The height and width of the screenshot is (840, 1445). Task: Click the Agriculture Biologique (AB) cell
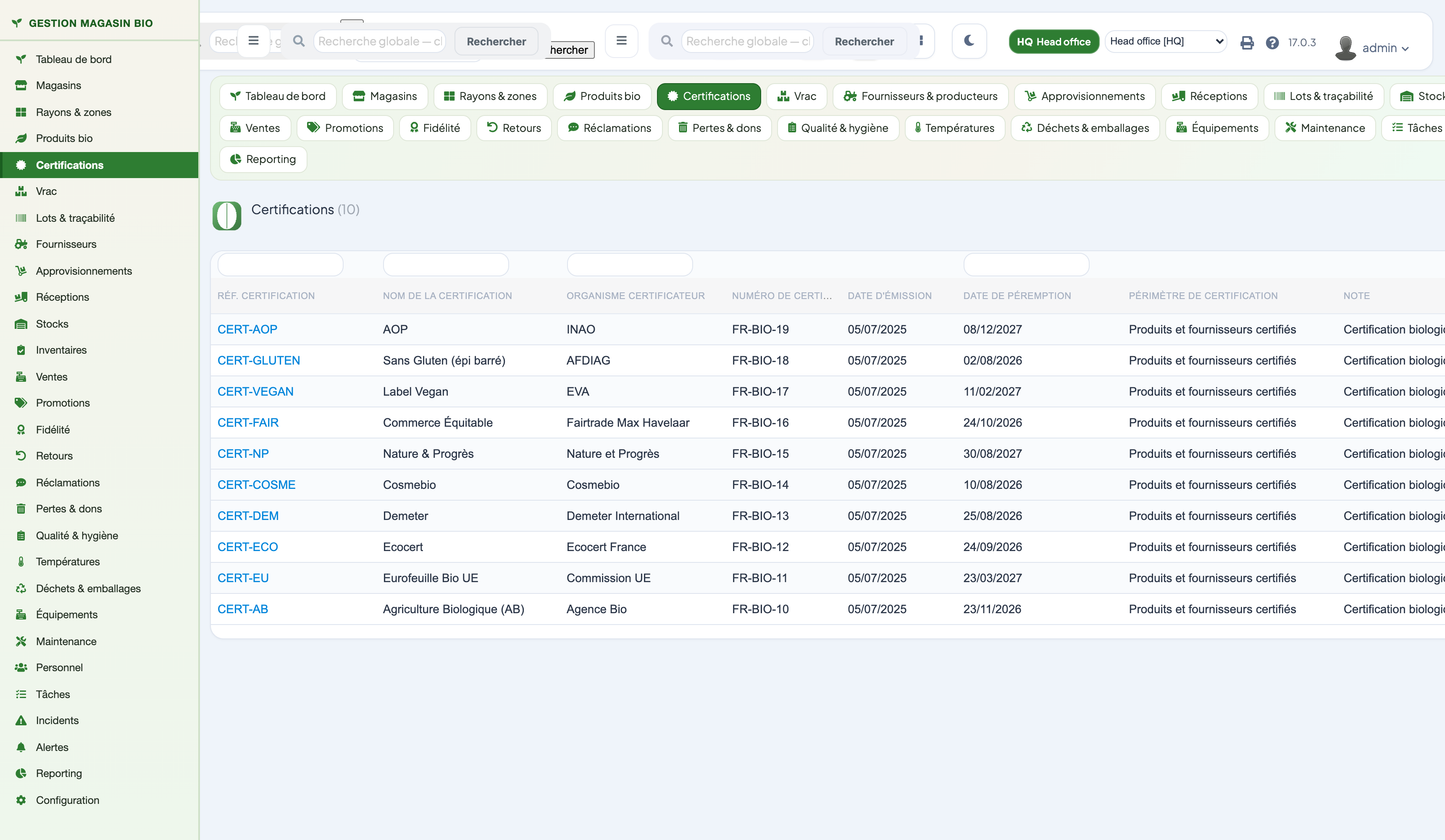tap(453, 609)
